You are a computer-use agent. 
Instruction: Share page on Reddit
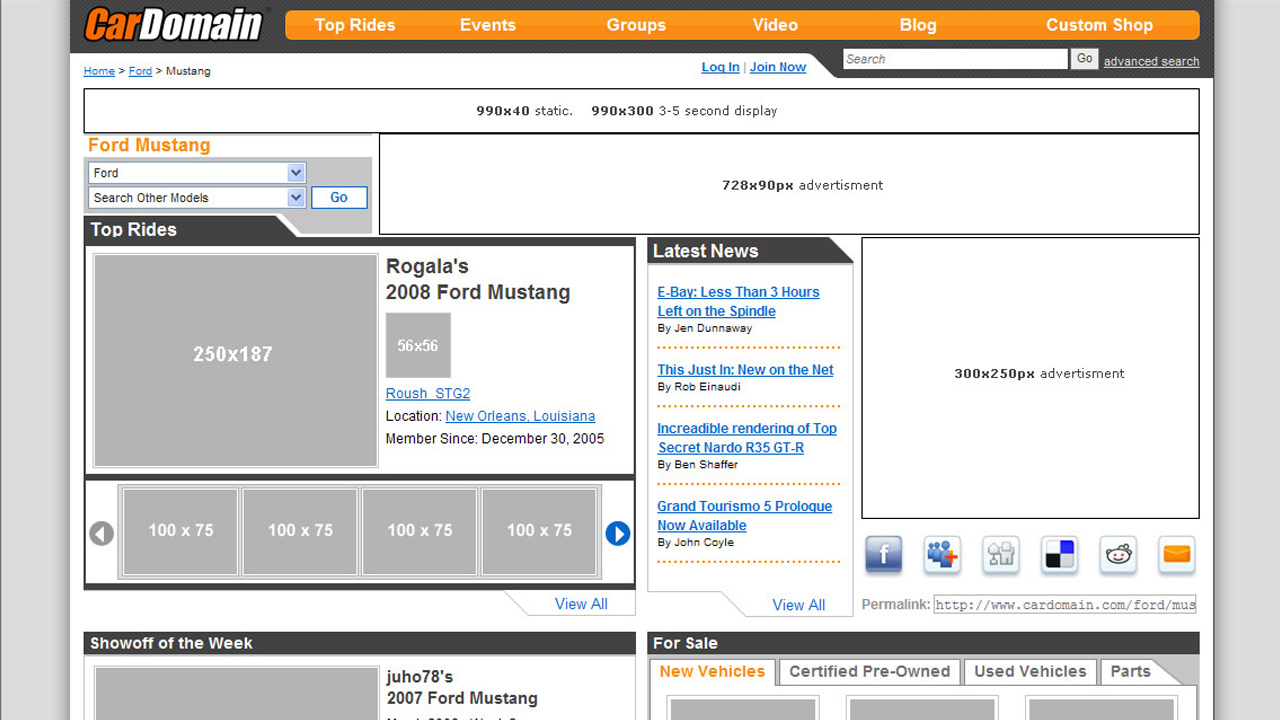pos(1118,554)
